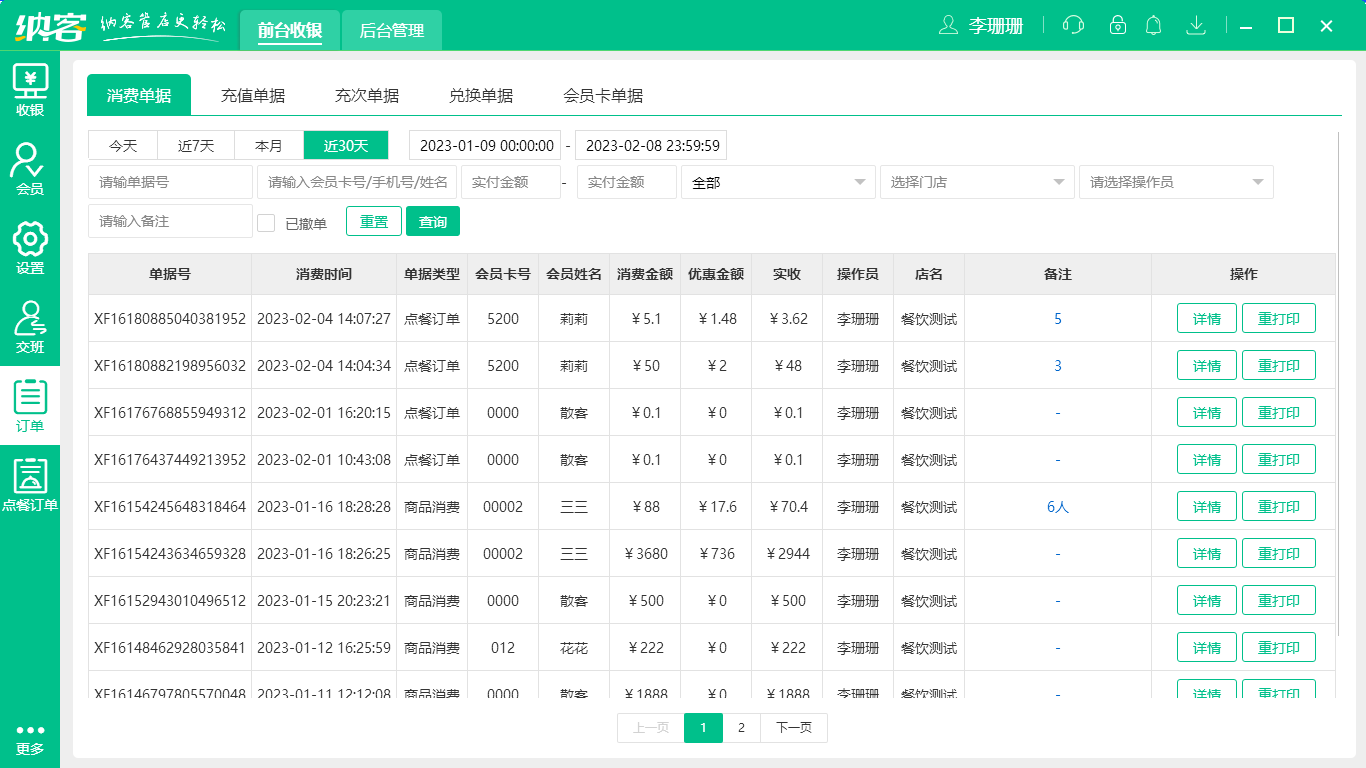Switch to the 充值单据 tab
Image resolution: width=1366 pixels, height=768 pixels.
[x=253, y=96]
